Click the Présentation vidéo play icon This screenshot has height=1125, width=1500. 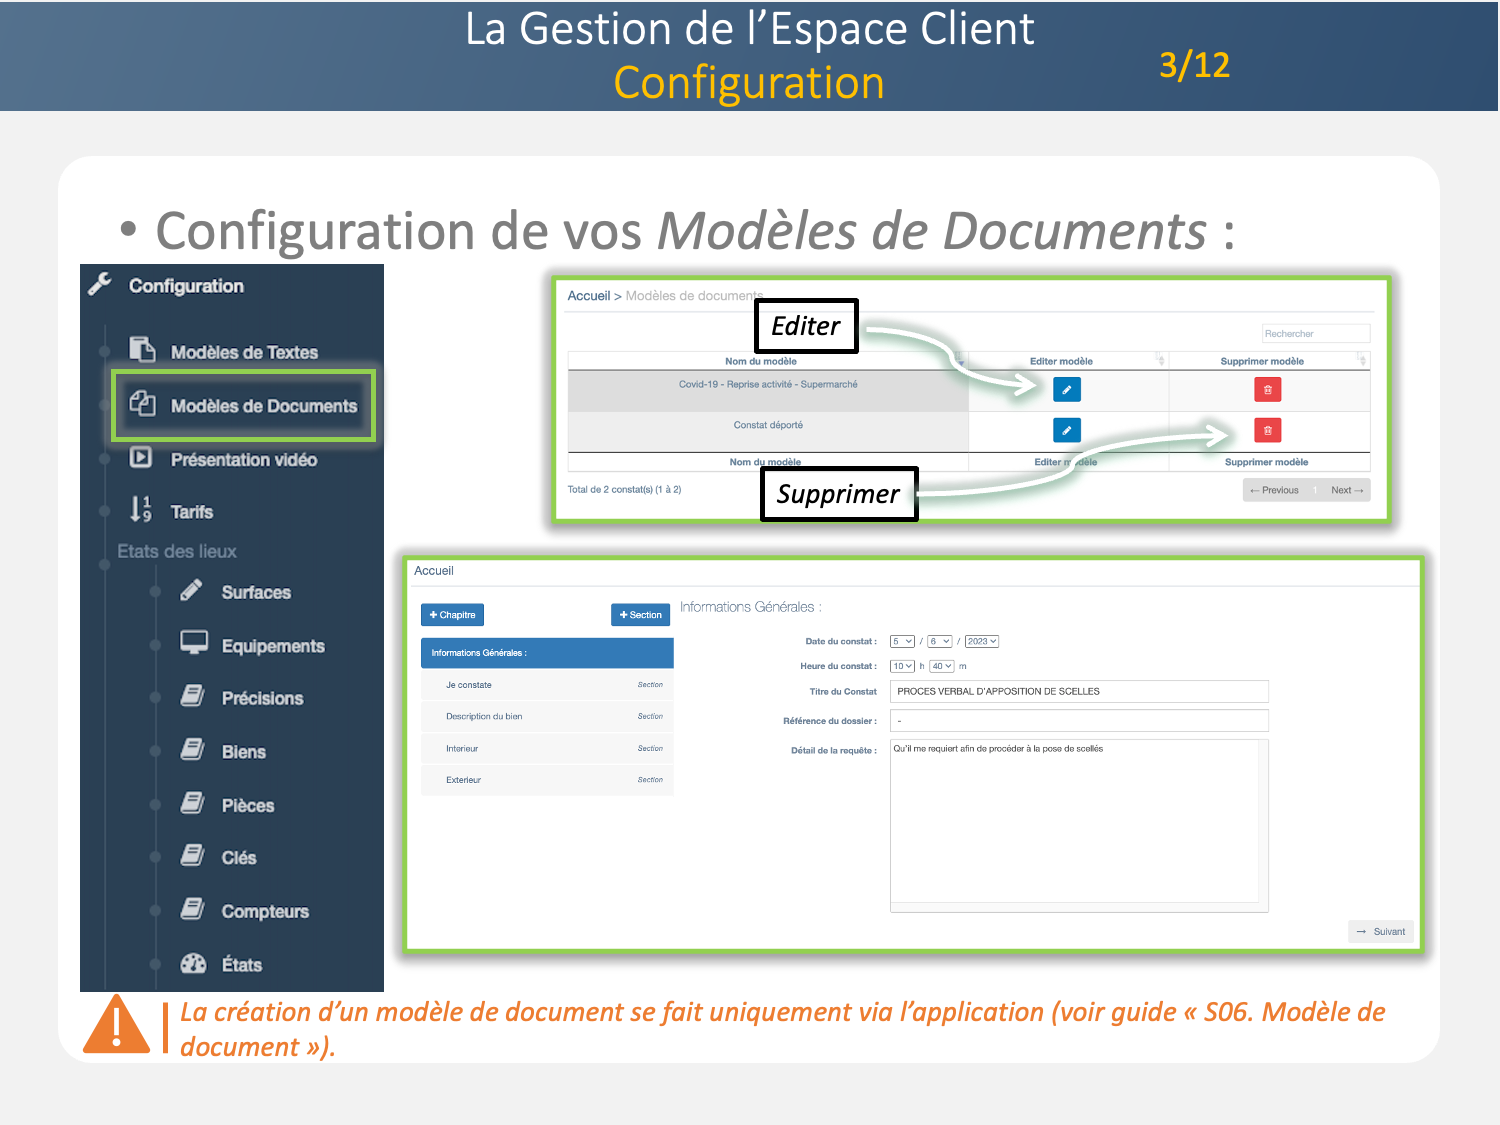point(141,458)
